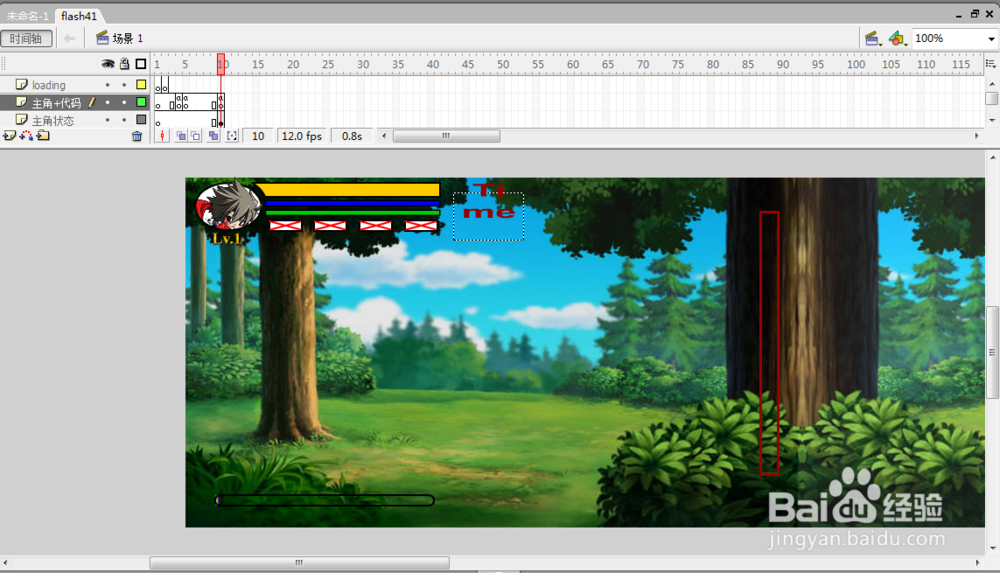The height and width of the screenshot is (573, 1000).
Task: Click the timeline horizontal scrollbar thumb
Action: pyautogui.click(x=446, y=136)
